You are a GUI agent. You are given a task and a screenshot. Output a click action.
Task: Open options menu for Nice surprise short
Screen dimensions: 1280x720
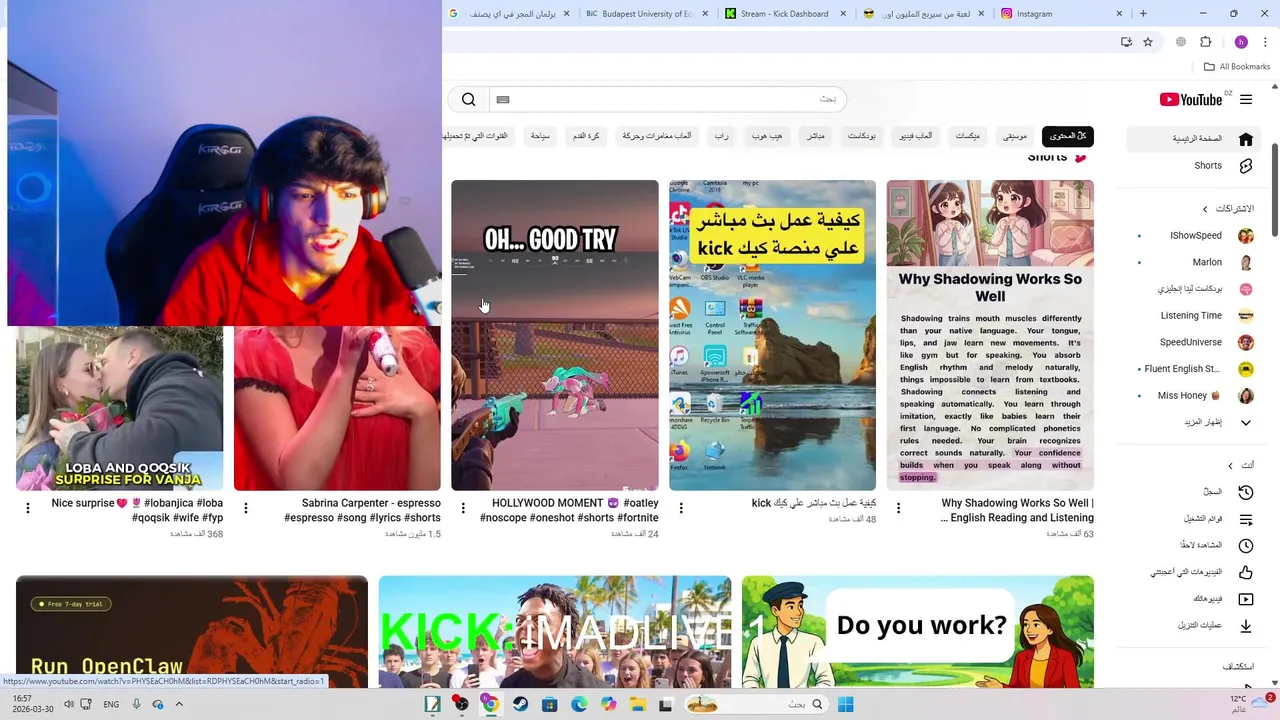[x=28, y=508]
